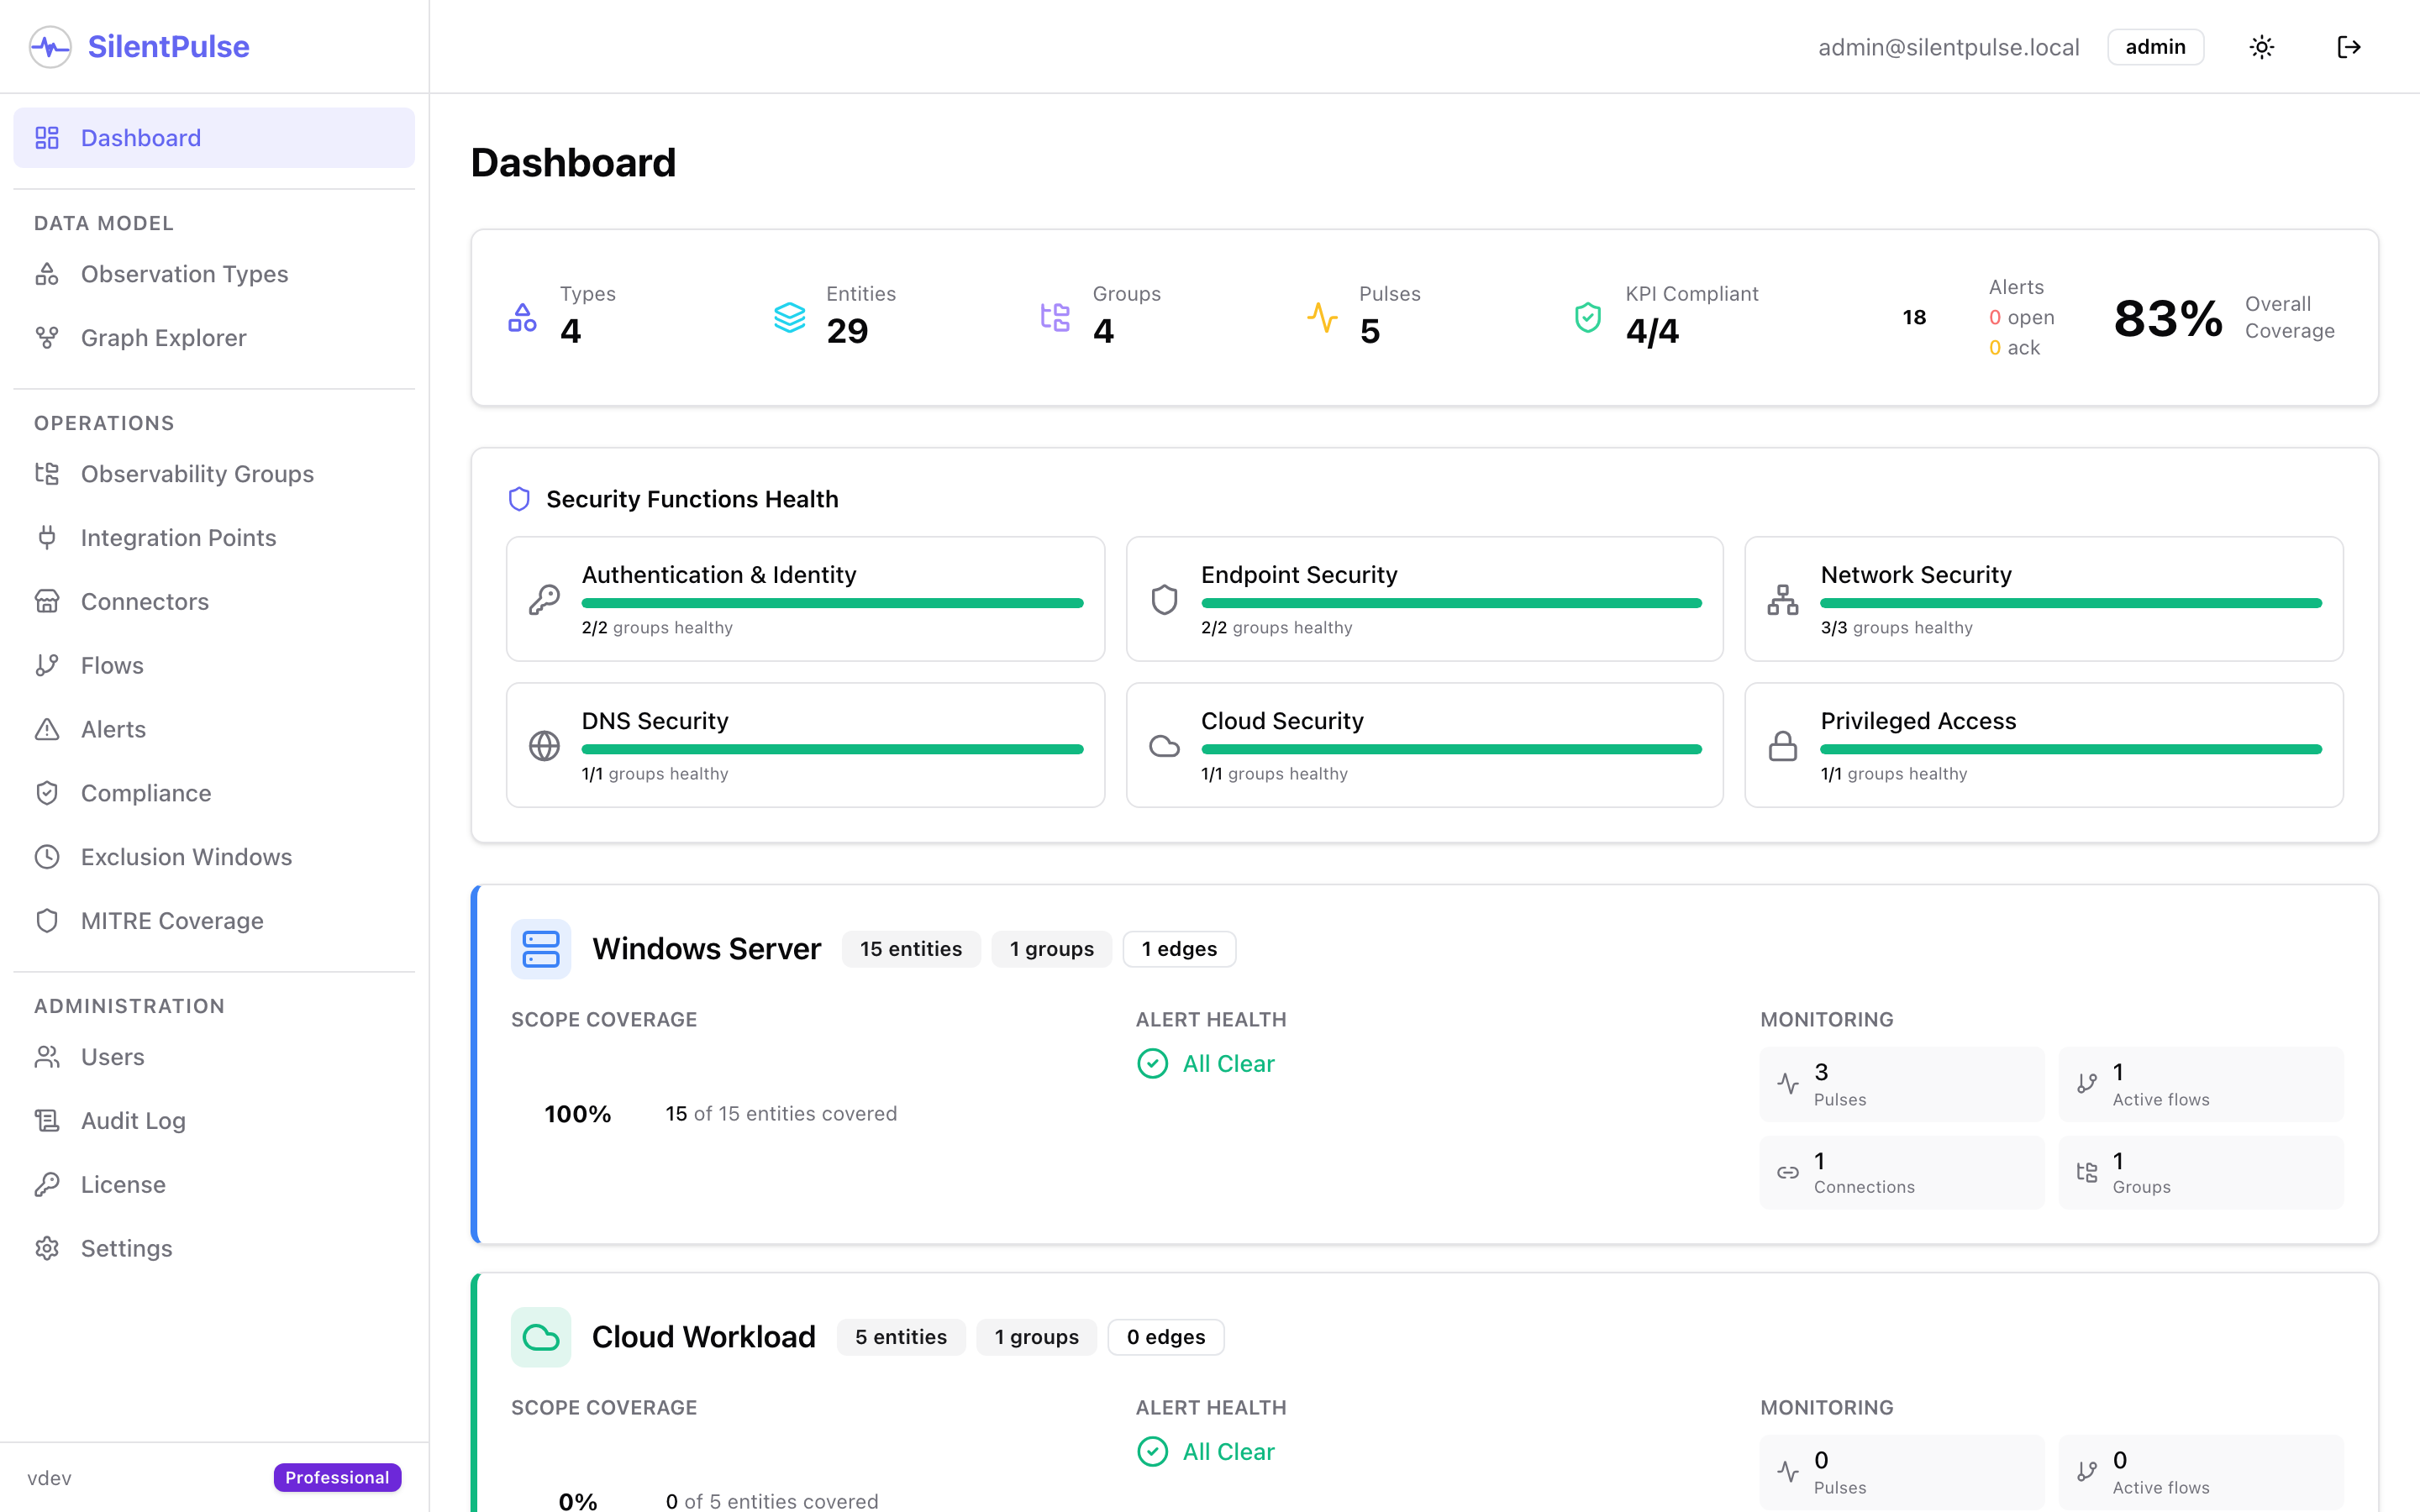Open MITRE Coverage page
This screenshot has height=1512, width=2420.
click(x=214, y=921)
